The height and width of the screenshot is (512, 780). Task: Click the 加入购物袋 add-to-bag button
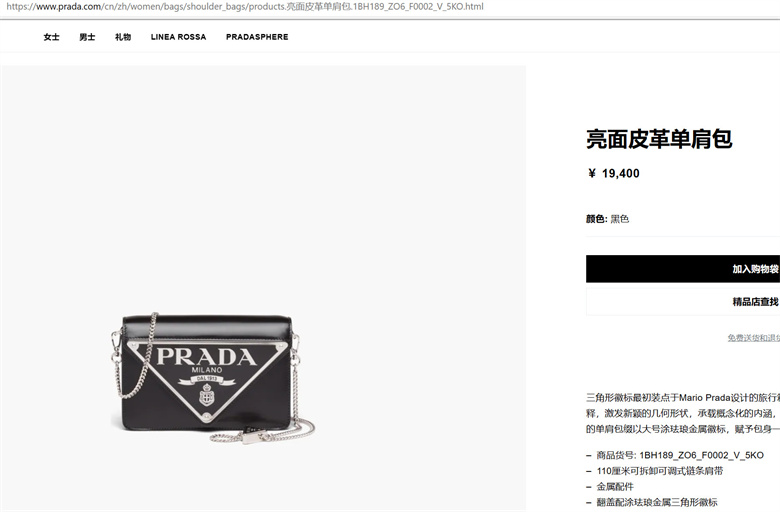(x=683, y=269)
